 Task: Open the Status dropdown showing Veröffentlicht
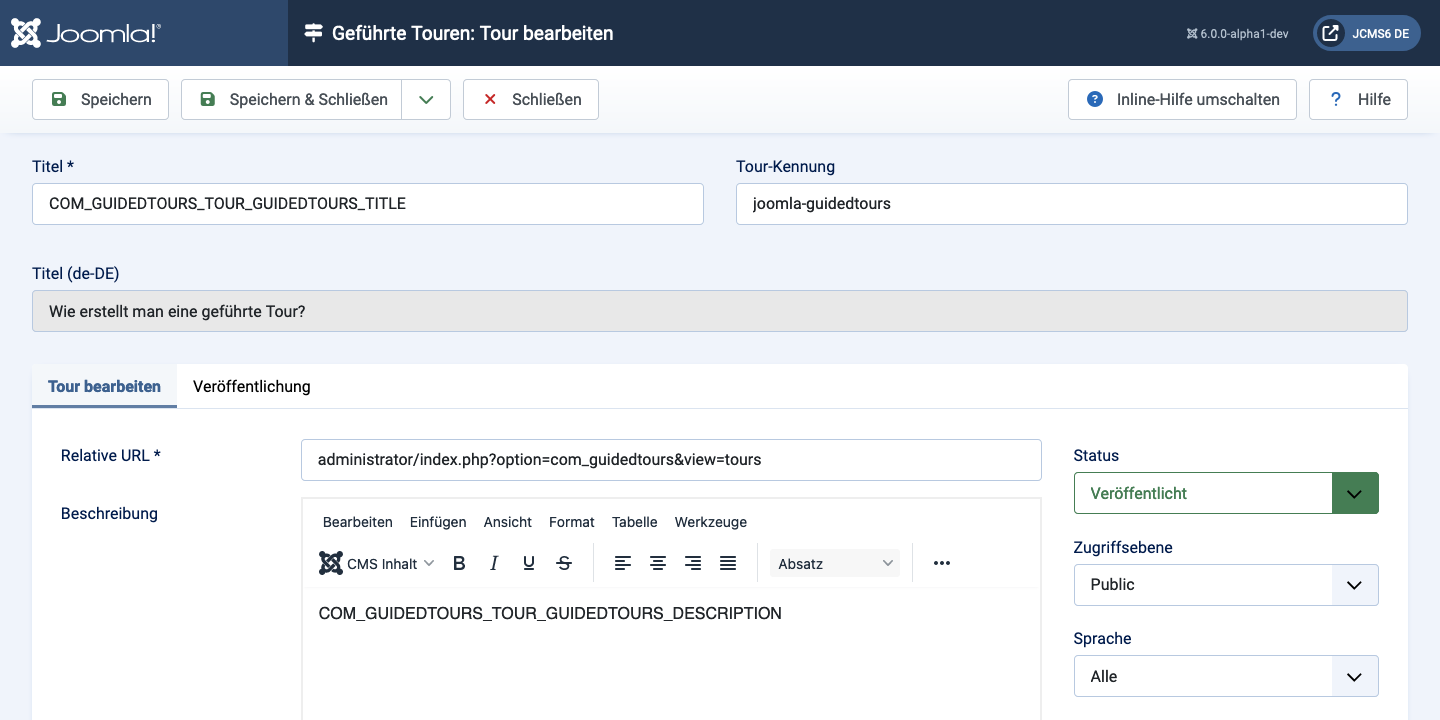pyautogui.click(x=1226, y=493)
